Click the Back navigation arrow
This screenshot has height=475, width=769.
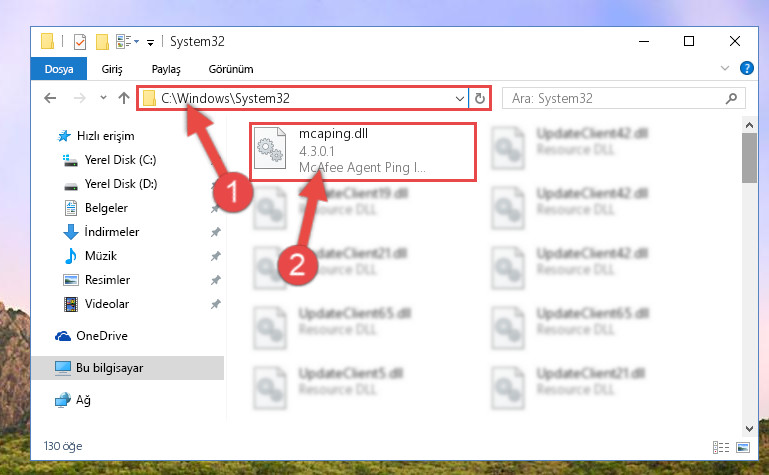[50, 99]
